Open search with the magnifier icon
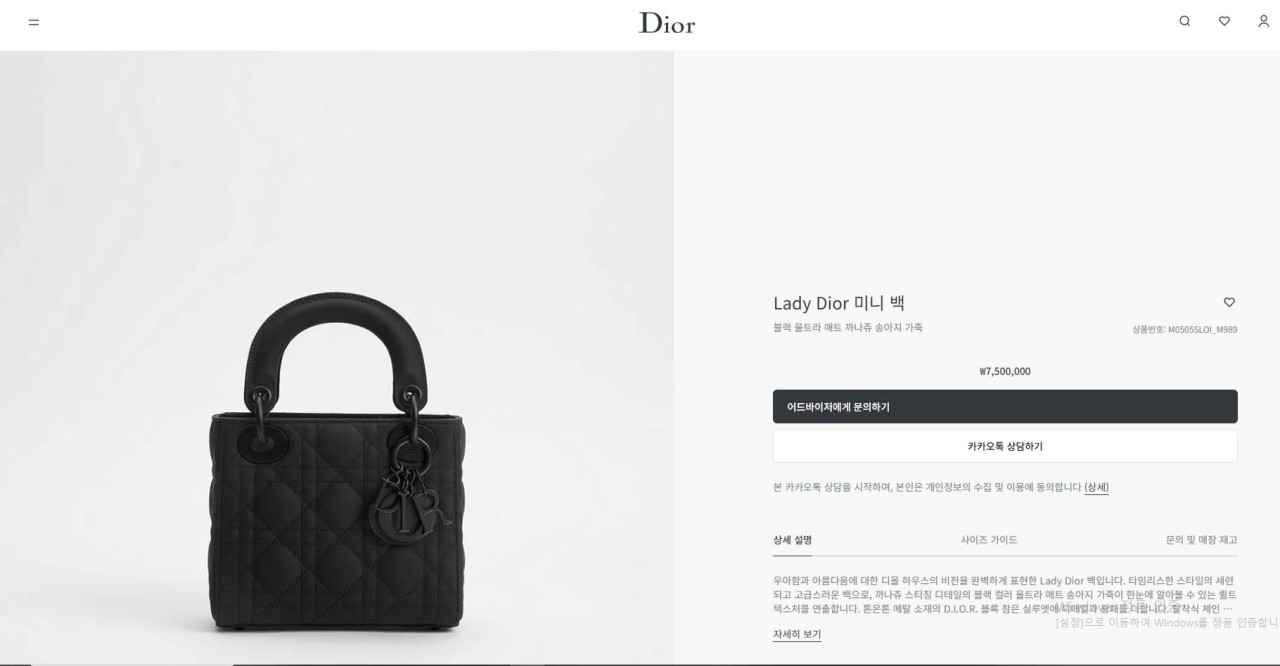Viewport: 1280px width, 666px height. click(x=1185, y=21)
